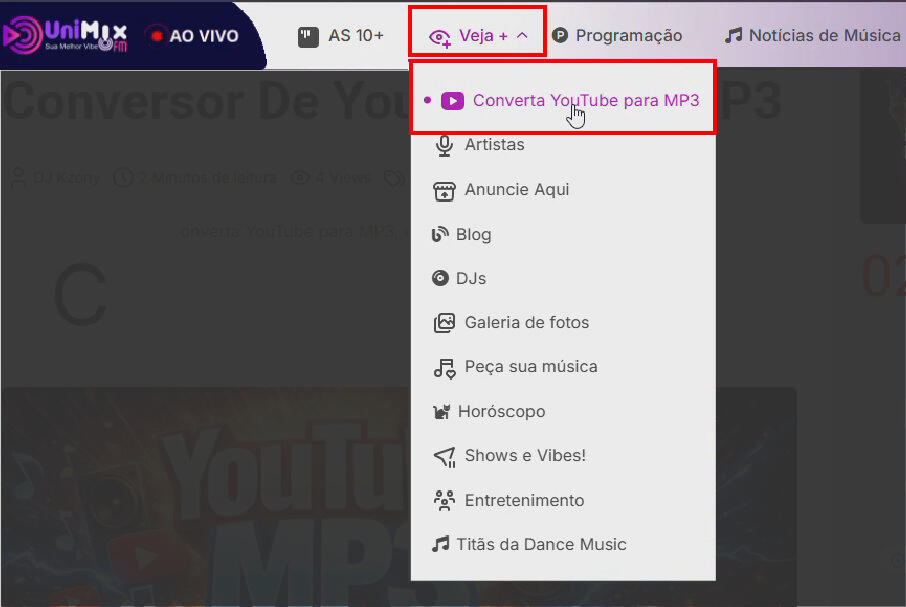Image resolution: width=906 pixels, height=607 pixels.
Task: Click the clock icon beside 2 Minutos de leitura
Action: click(x=123, y=177)
